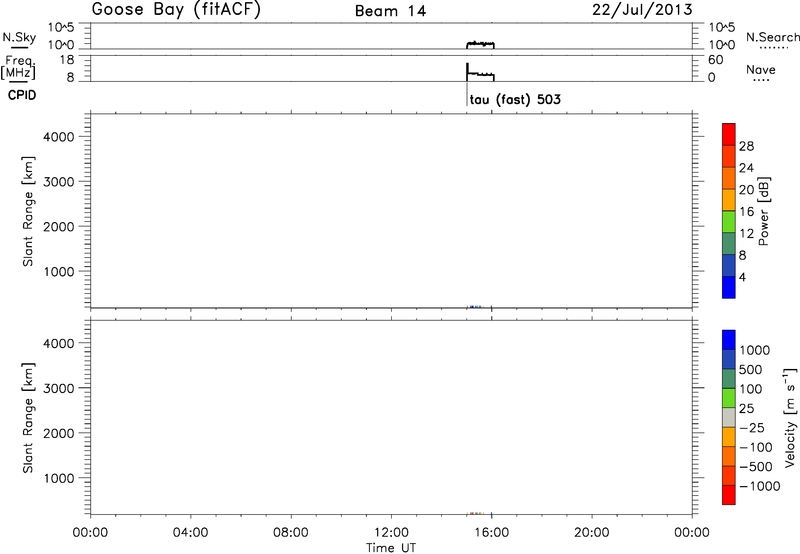Click the CPID vertical start marker line

[466, 94]
